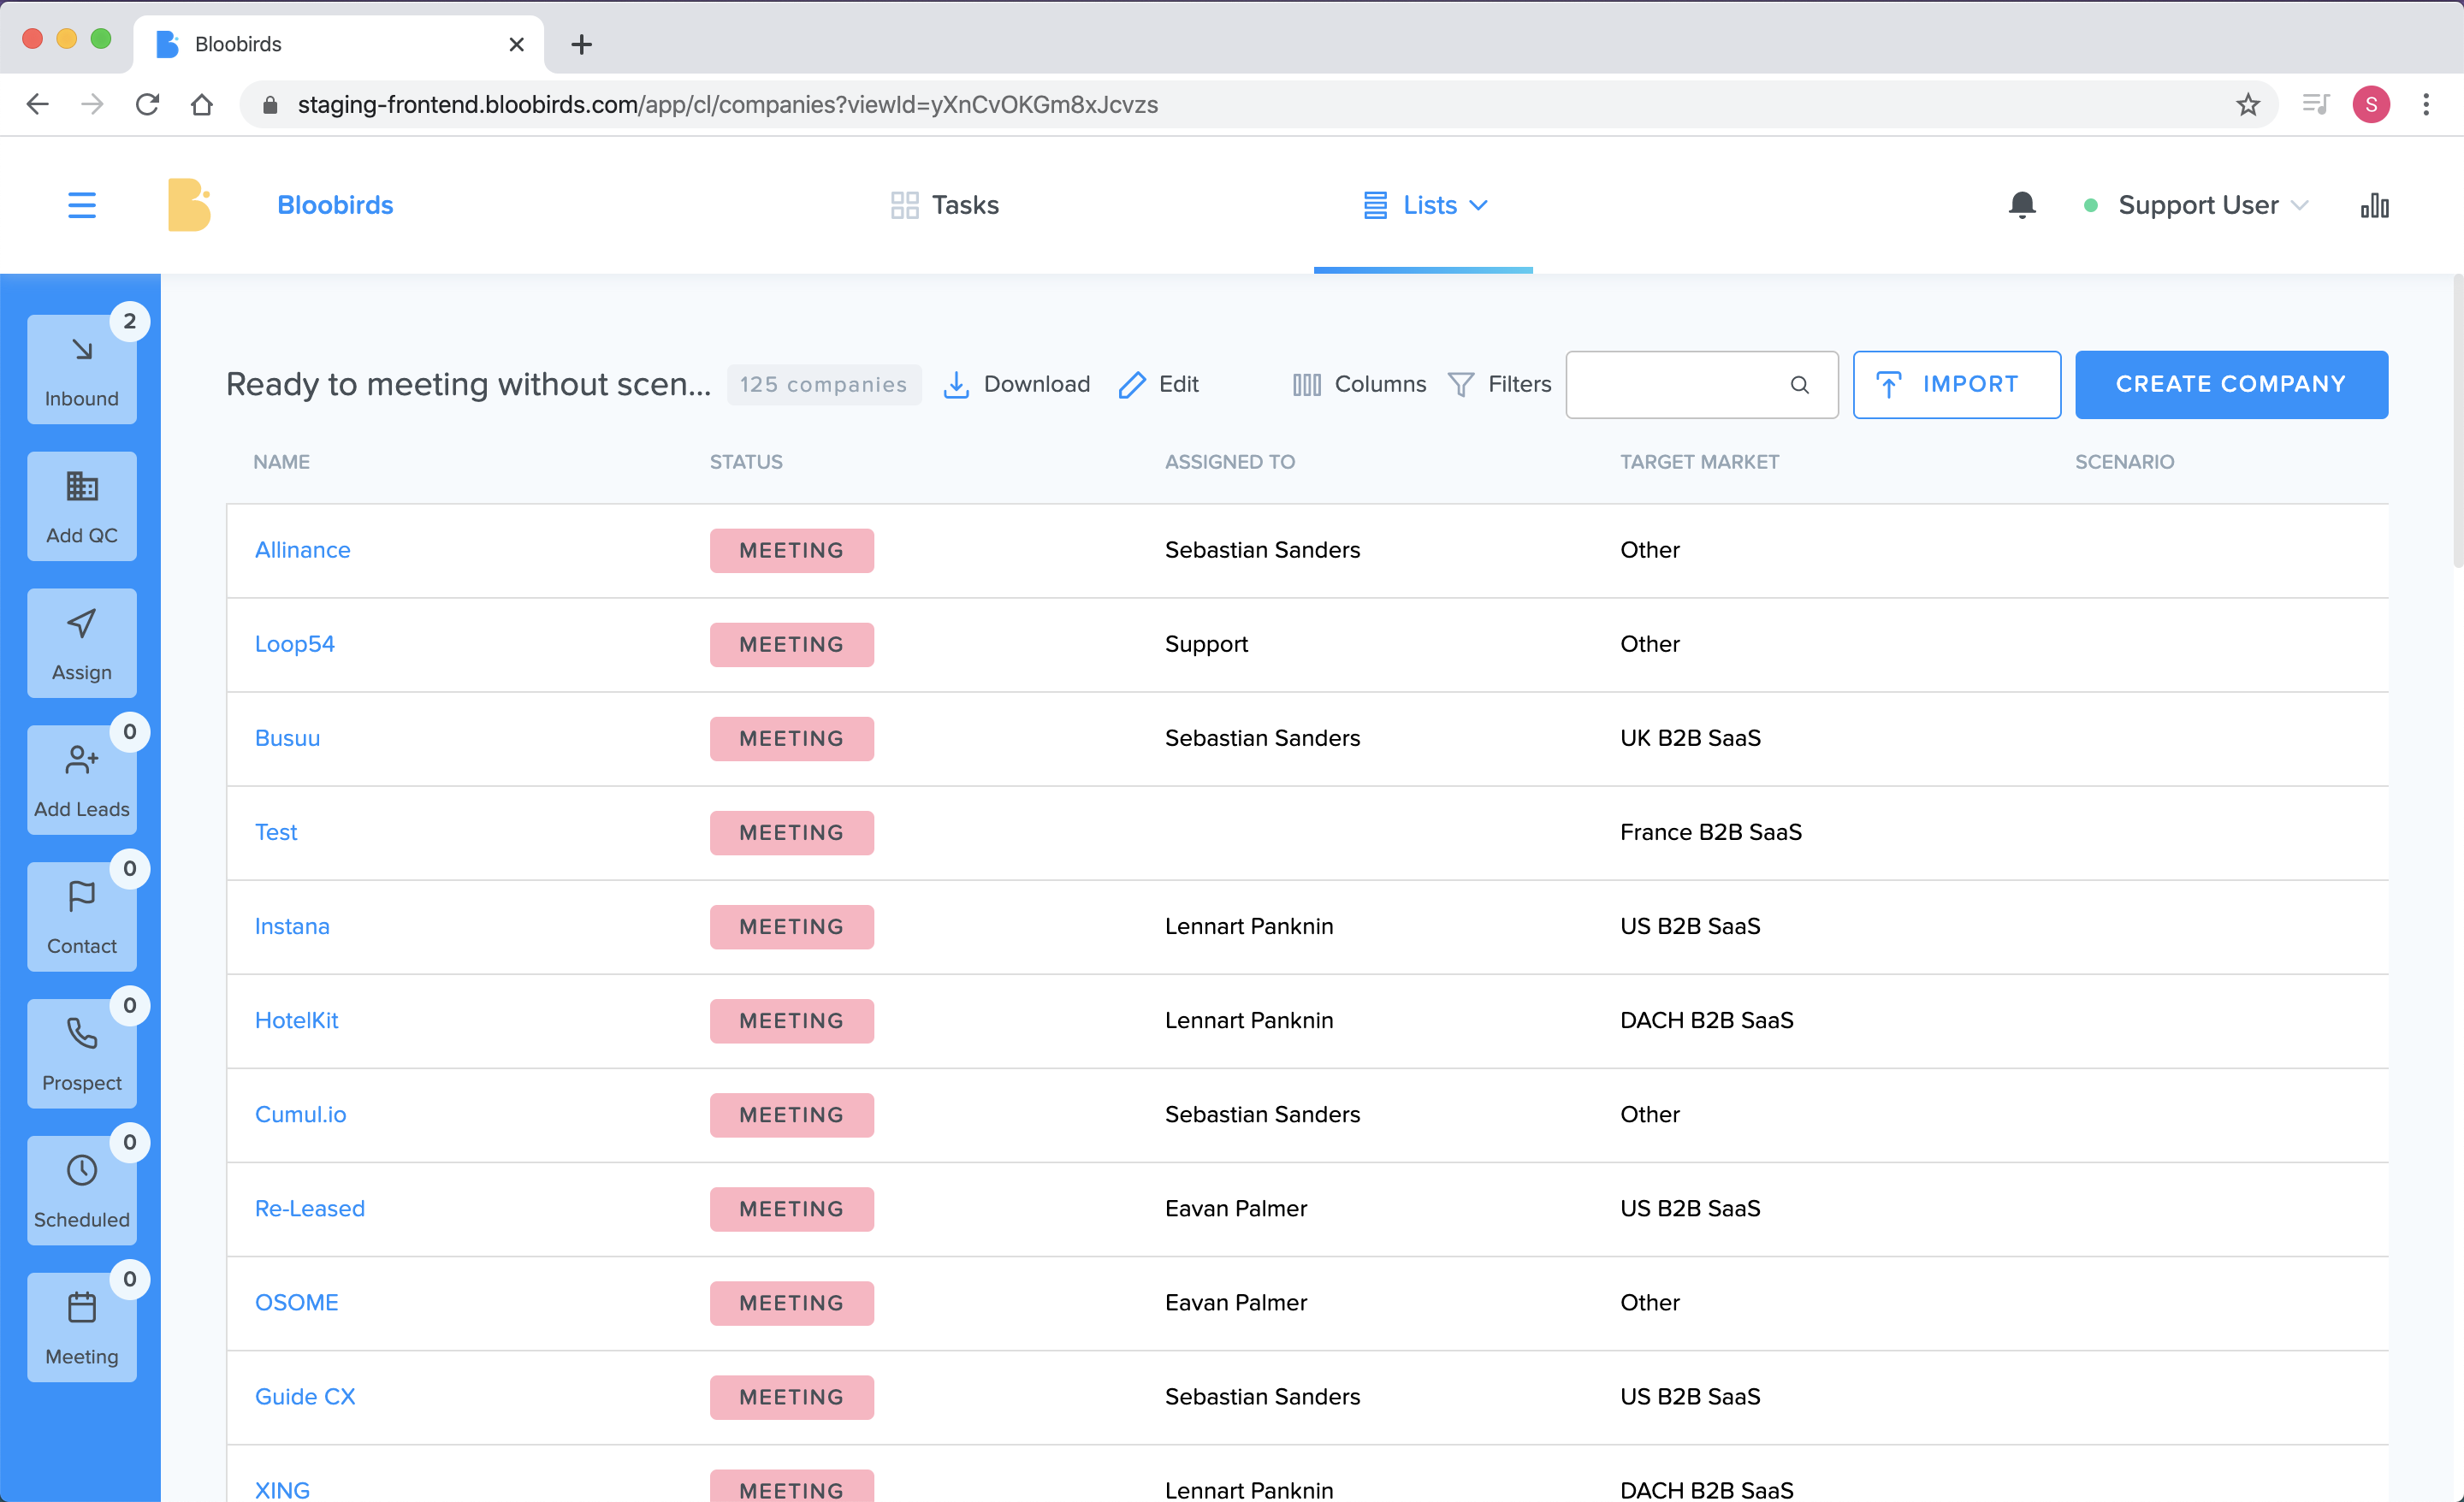This screenshot has width=2464, height=1502.
Task: Click the IMPORT button
Action: [1956, 384]
